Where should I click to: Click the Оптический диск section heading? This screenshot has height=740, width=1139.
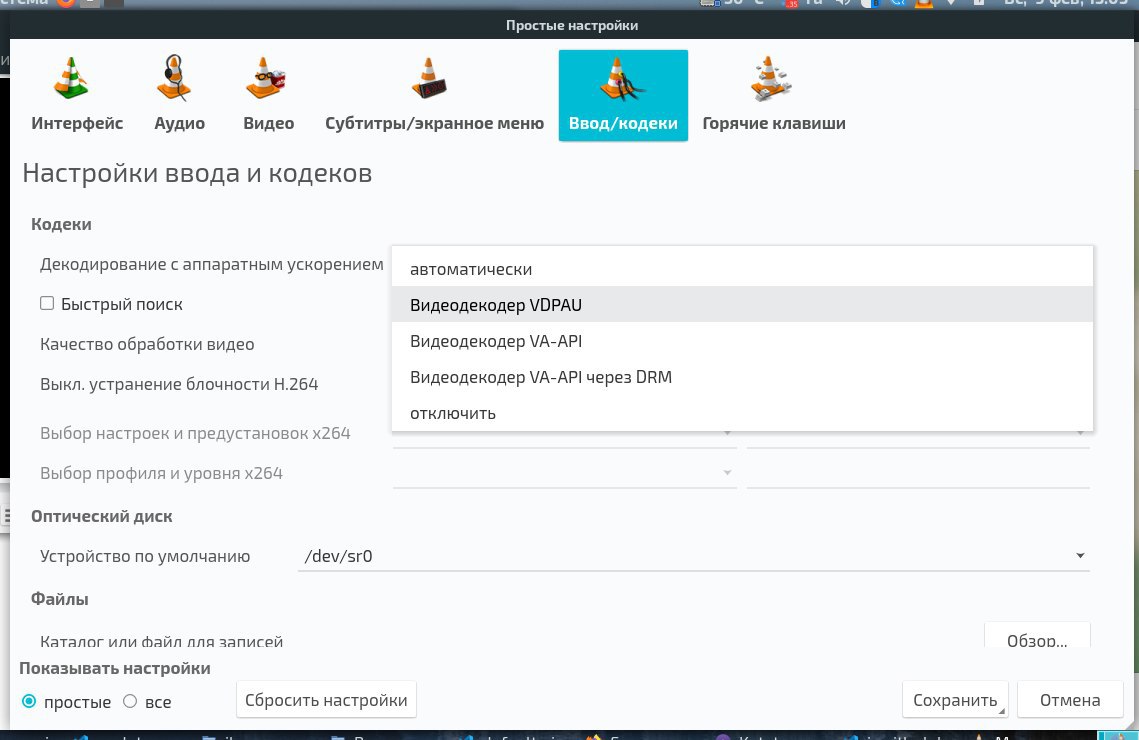pyautogui.click(x=102, y=516)
